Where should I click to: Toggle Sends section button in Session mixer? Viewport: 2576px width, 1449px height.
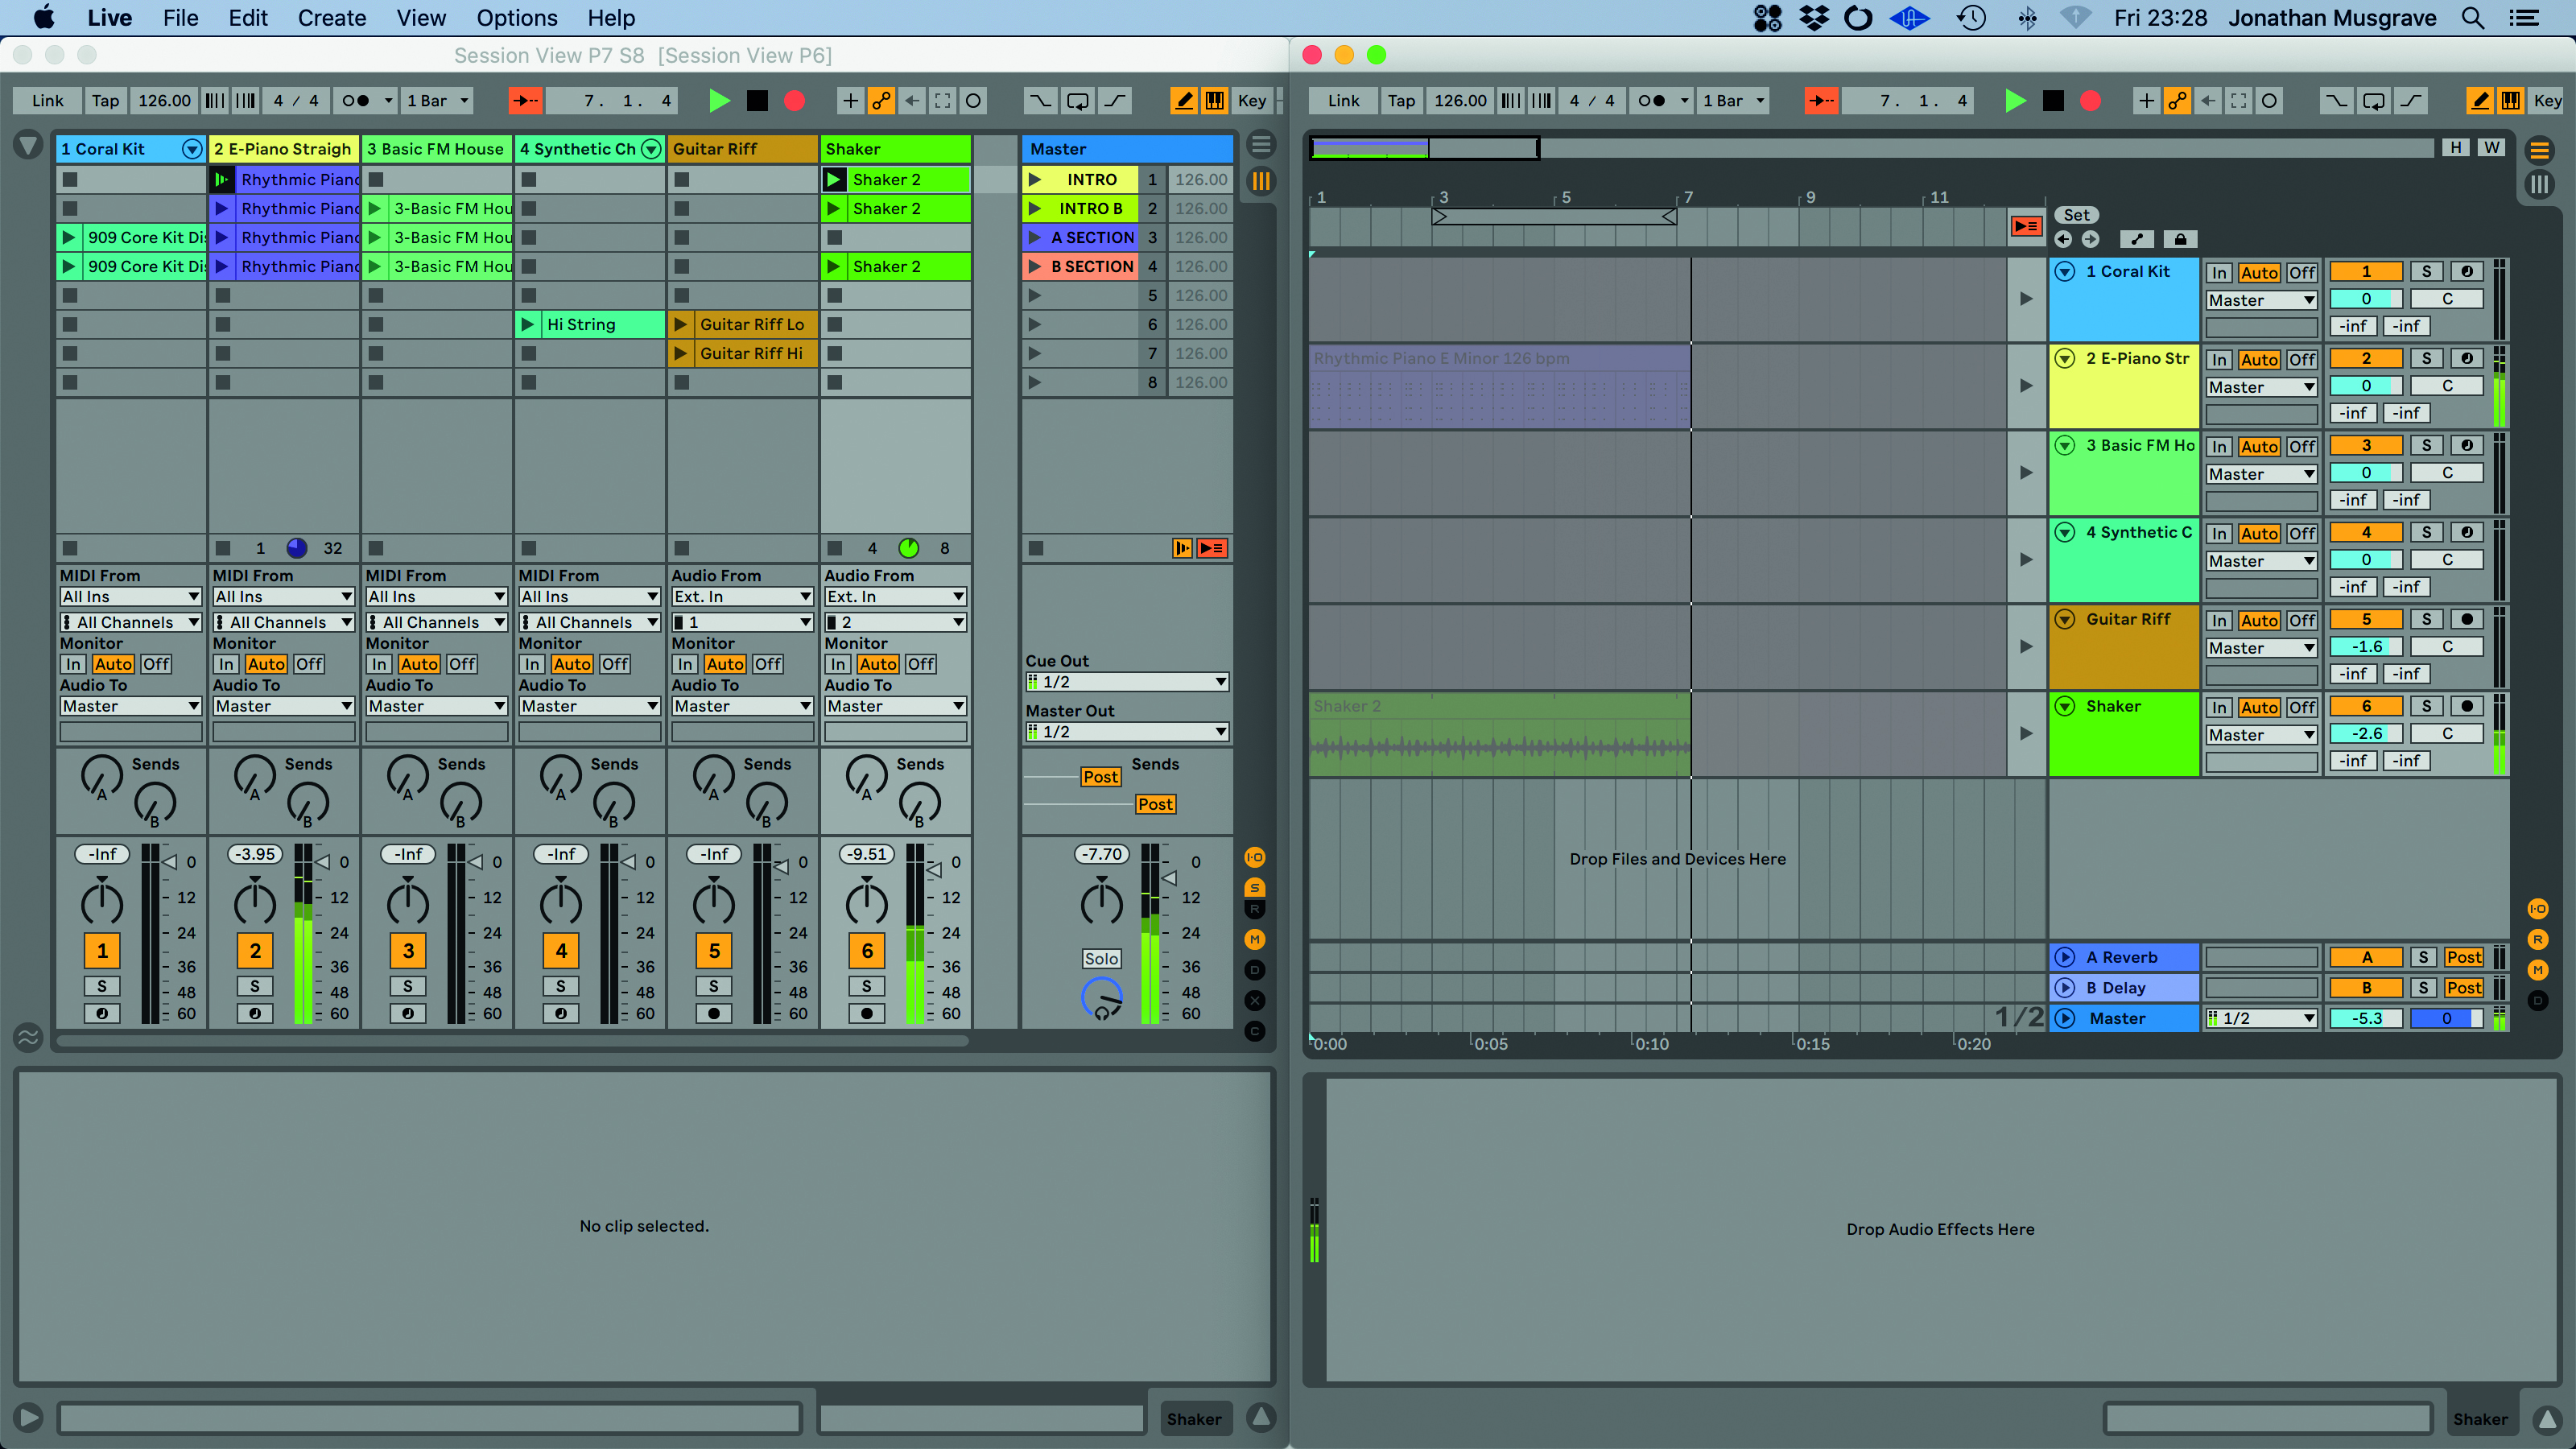(x=1254, y=887)
